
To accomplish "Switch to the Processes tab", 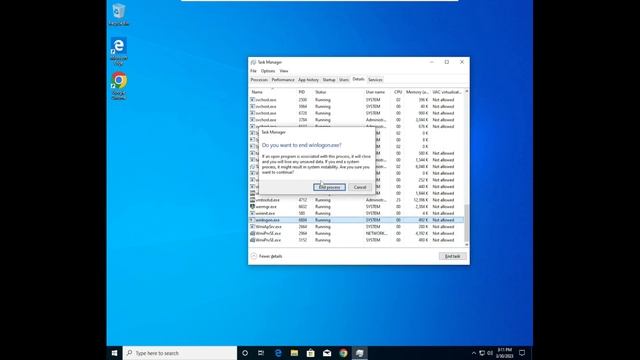I will [x=259, y=80].
